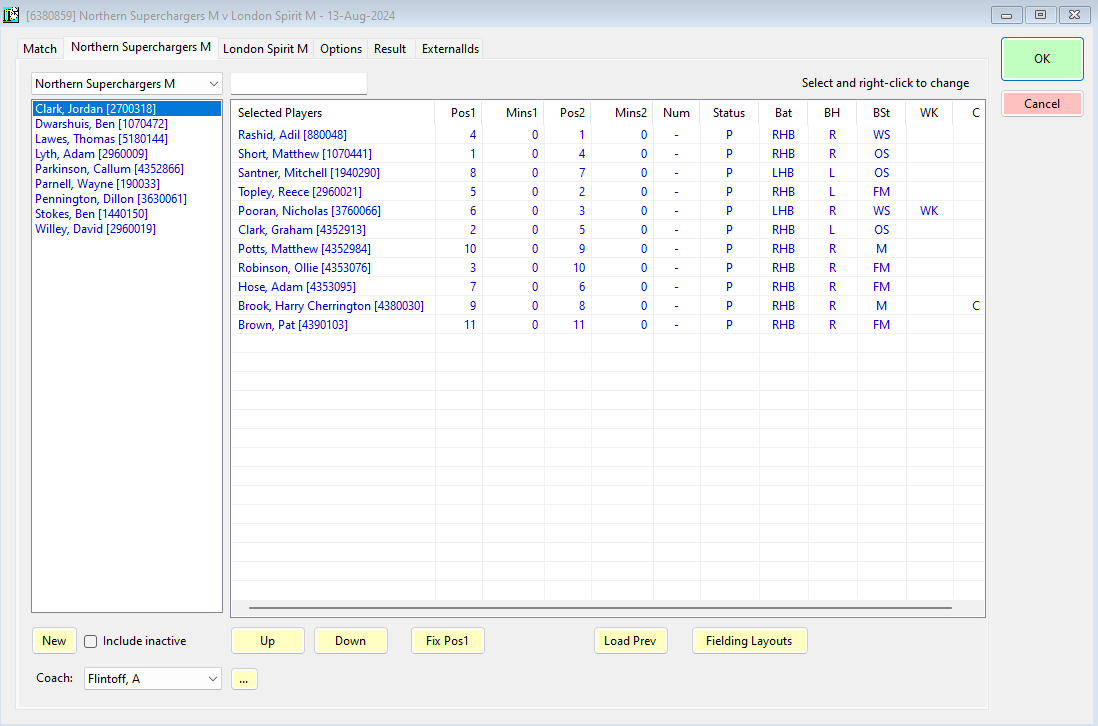Switch to the London Spirit M tab
This screenshot has width=1098, height=726.
[x=265, y=49]
